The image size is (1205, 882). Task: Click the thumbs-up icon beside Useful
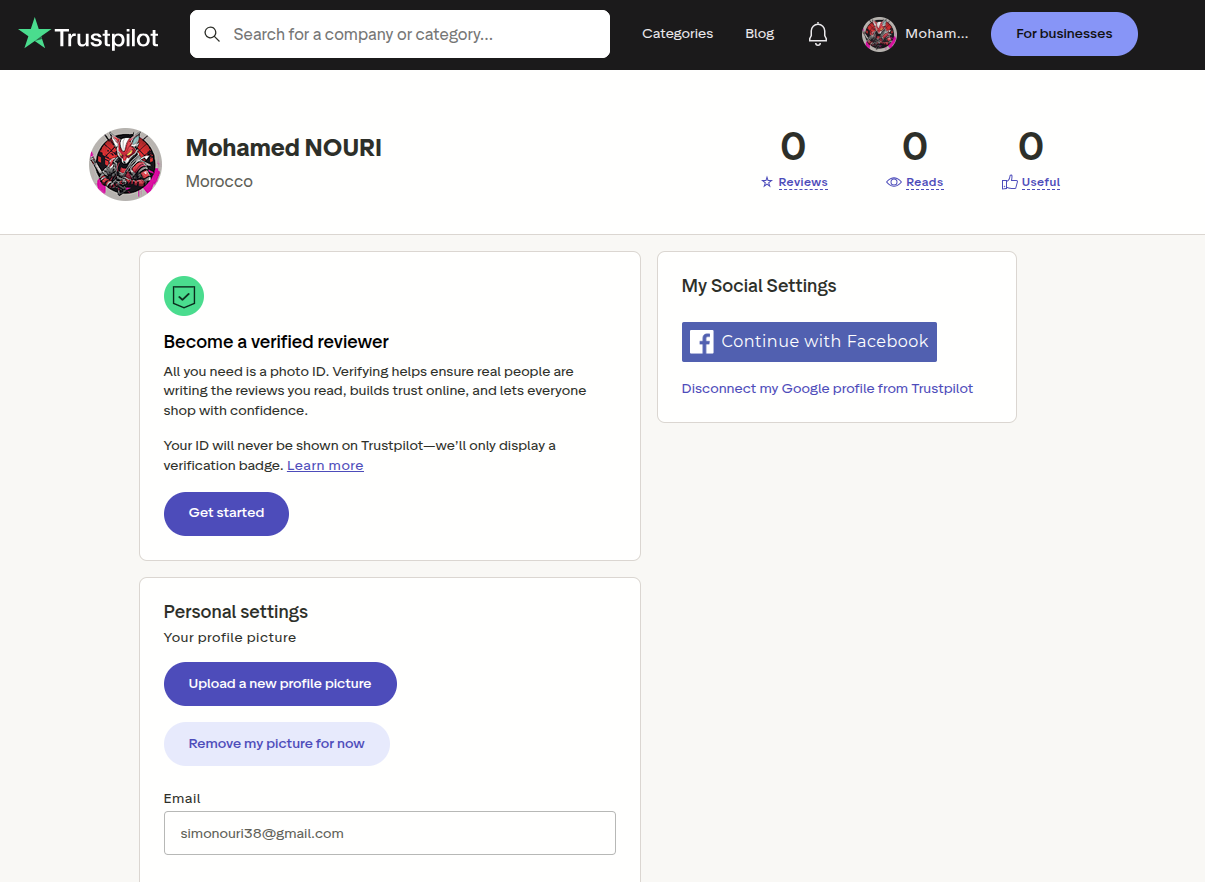coord(1009,182)
